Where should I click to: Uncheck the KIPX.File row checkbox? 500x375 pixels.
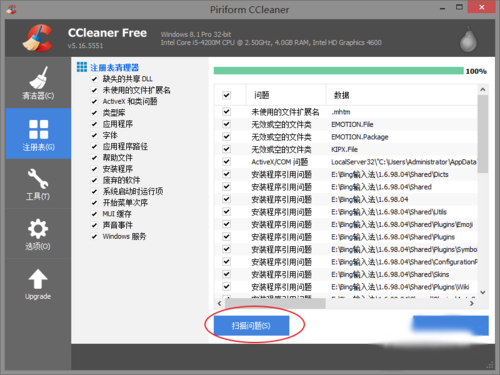[226, 149]
